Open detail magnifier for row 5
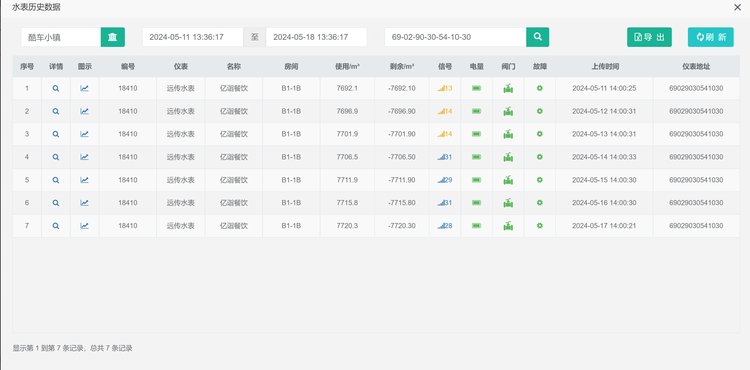The width and height of the screenshot is (750, 370). 56,180
